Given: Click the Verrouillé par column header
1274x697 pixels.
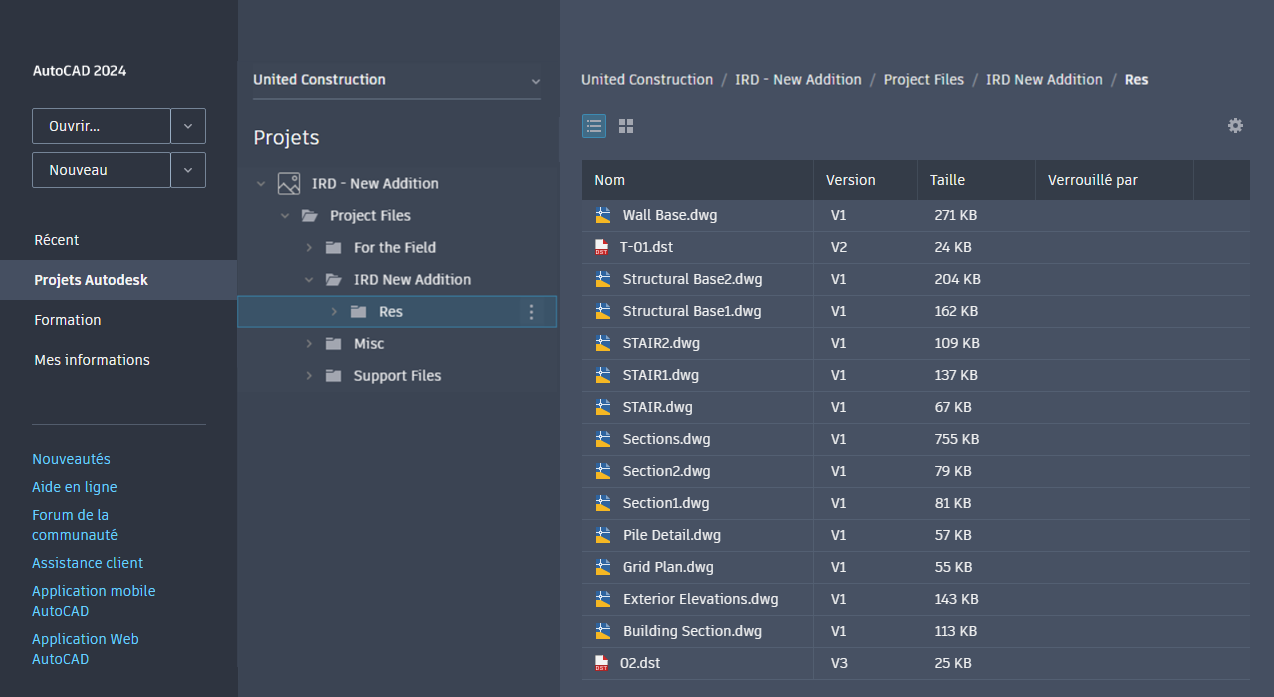Looking at the screenshot, I should pos(1114,180).
